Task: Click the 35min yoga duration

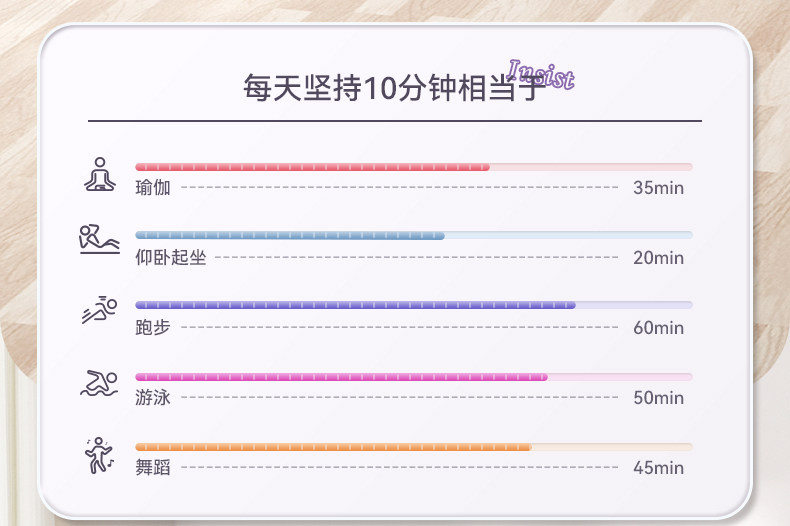Action: [658, 188]
